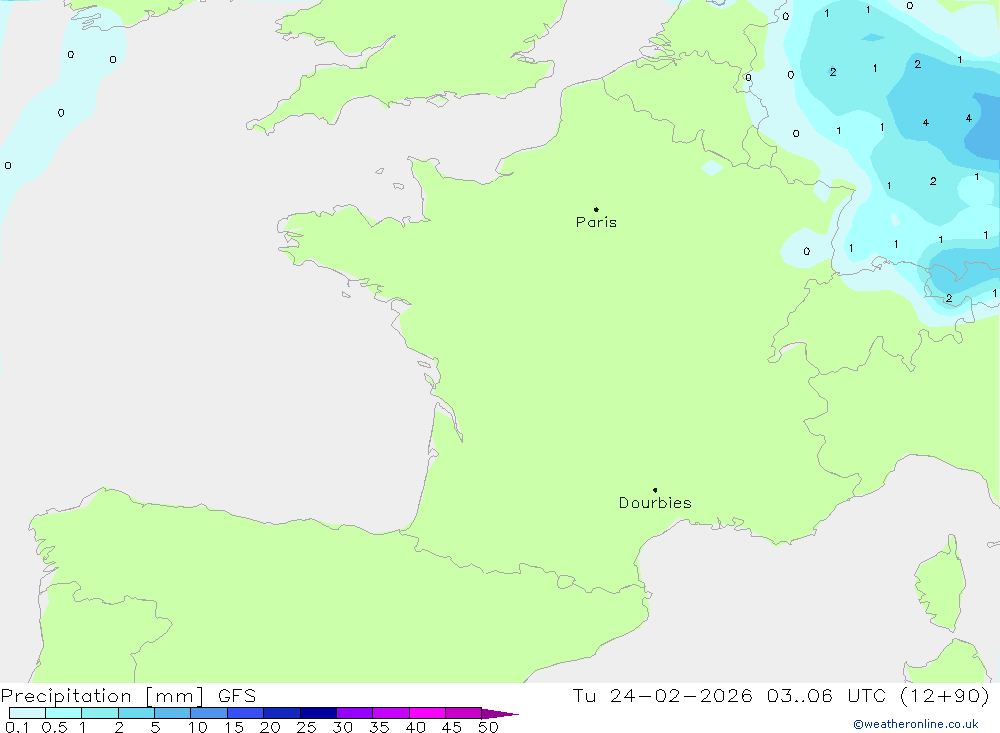Select the Paris city label
Image resolution: width=1000 pixels, height=733 pixels.
(x=596, y=222)
